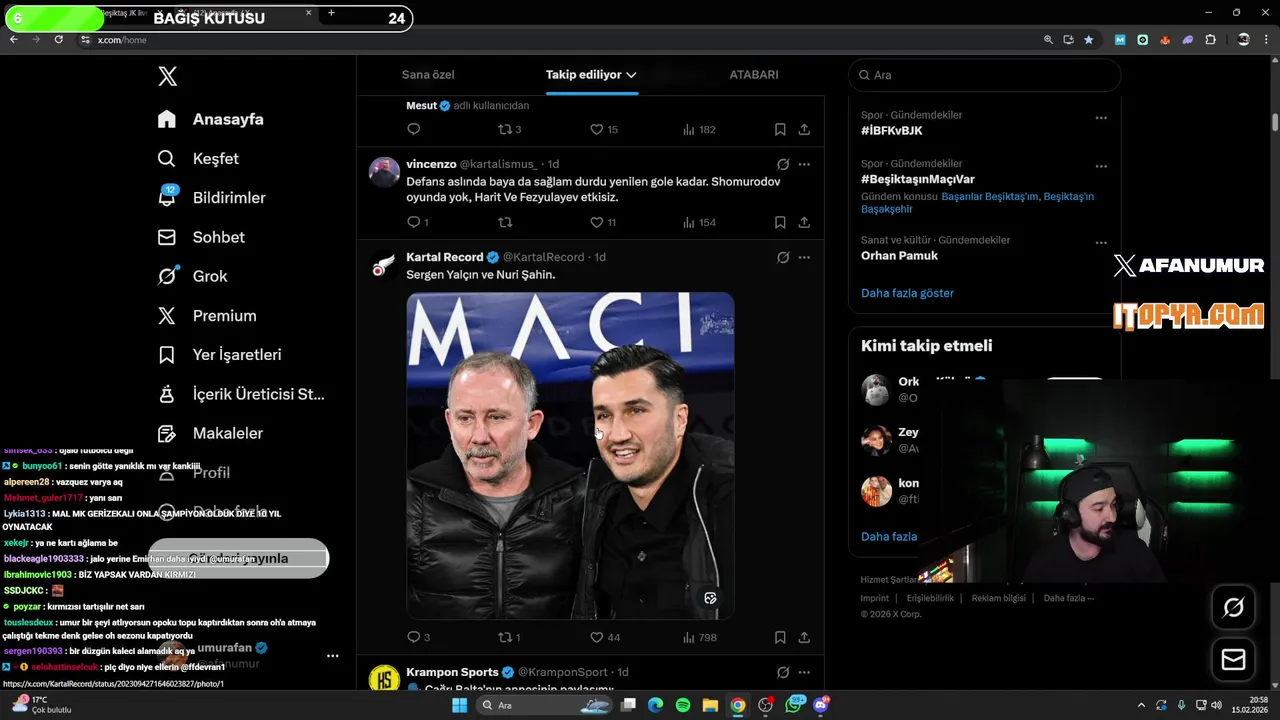Viewport: 1280px width, 720px height.
Task: Open a new browser tab
Action: [x=331, y=13]
